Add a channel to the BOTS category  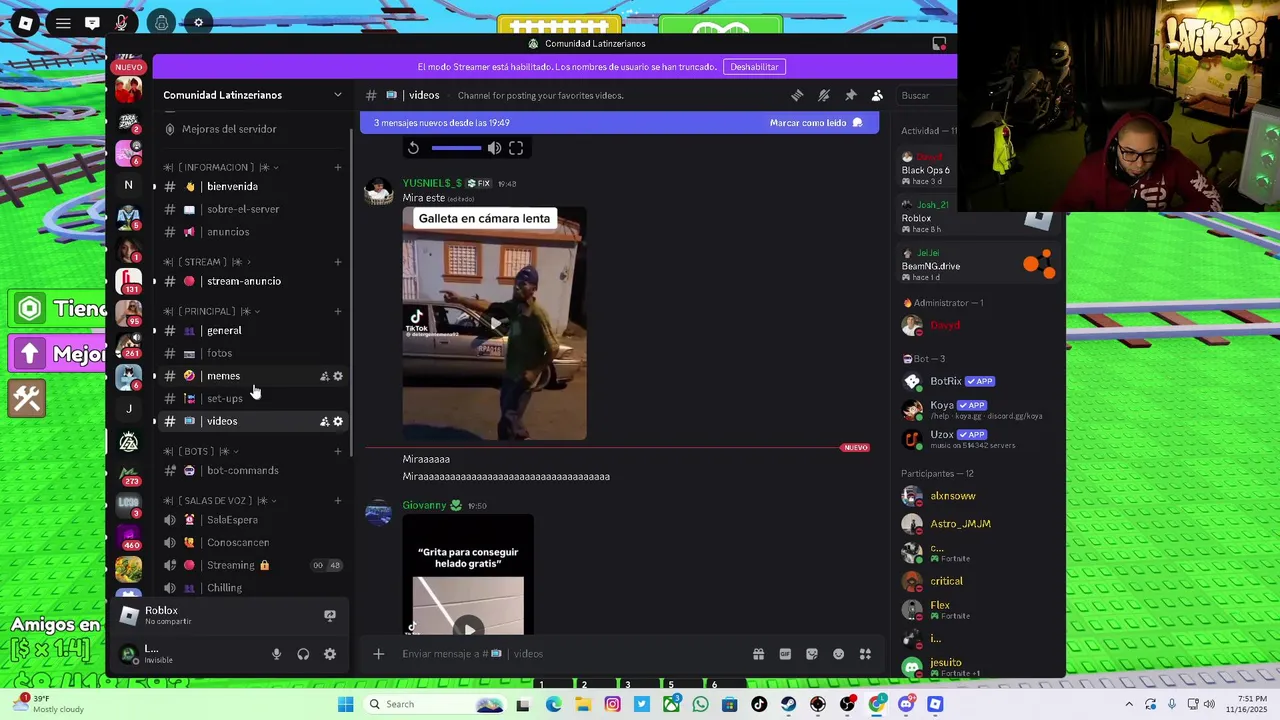pyautogui.click(x=338, y=451)
